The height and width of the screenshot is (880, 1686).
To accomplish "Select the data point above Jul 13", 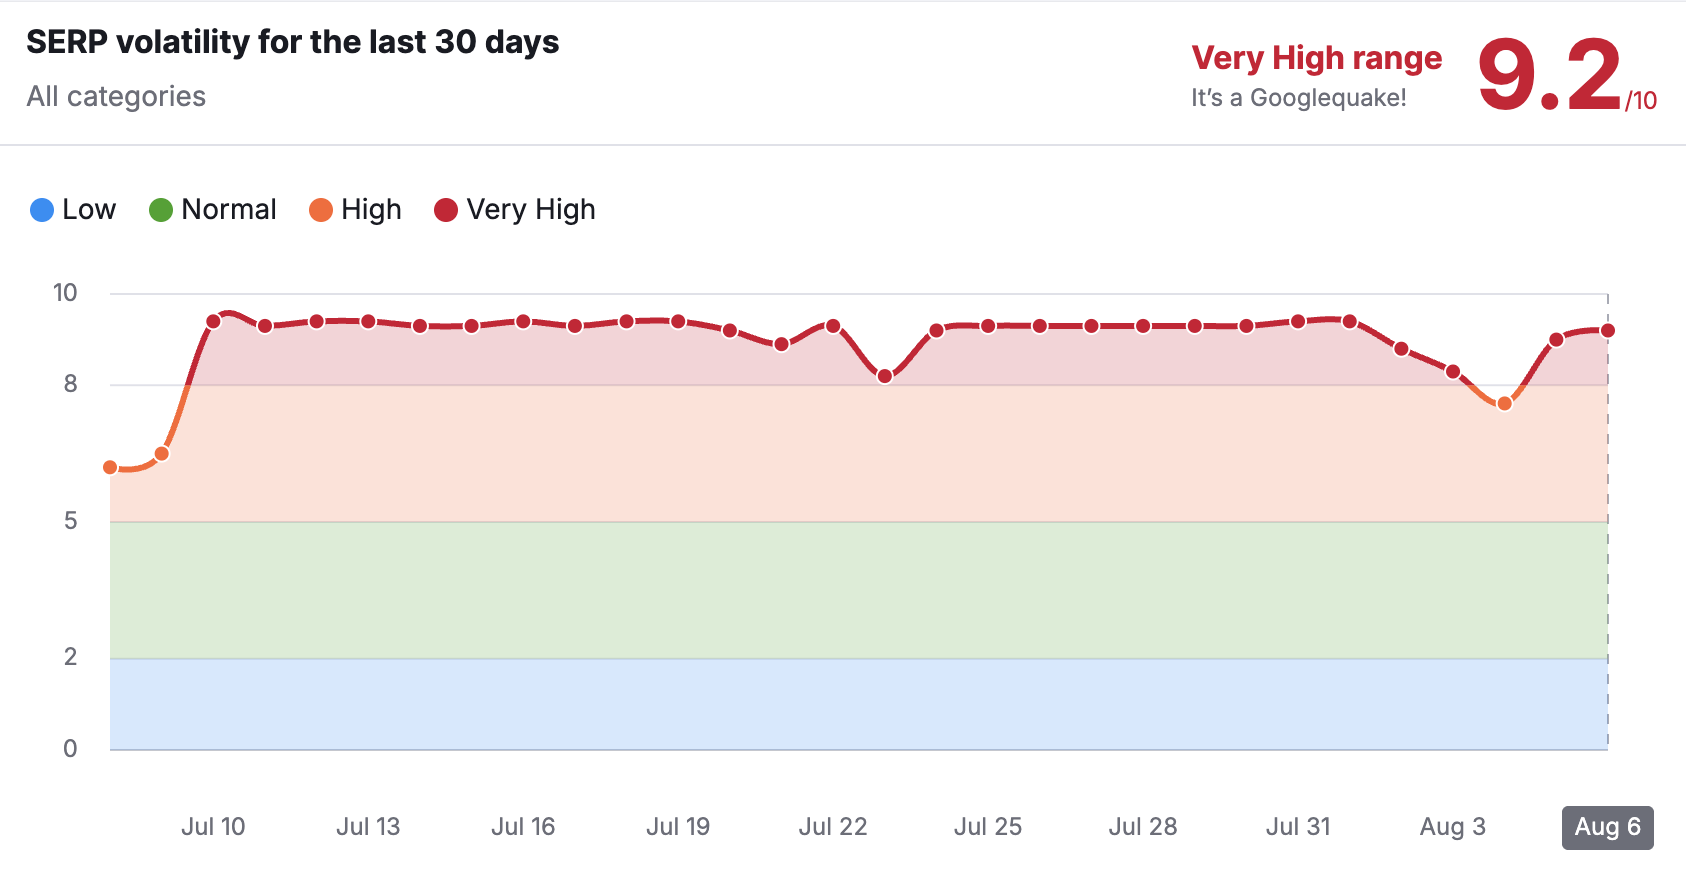I will pyautogui.click(x=368, y=322).
